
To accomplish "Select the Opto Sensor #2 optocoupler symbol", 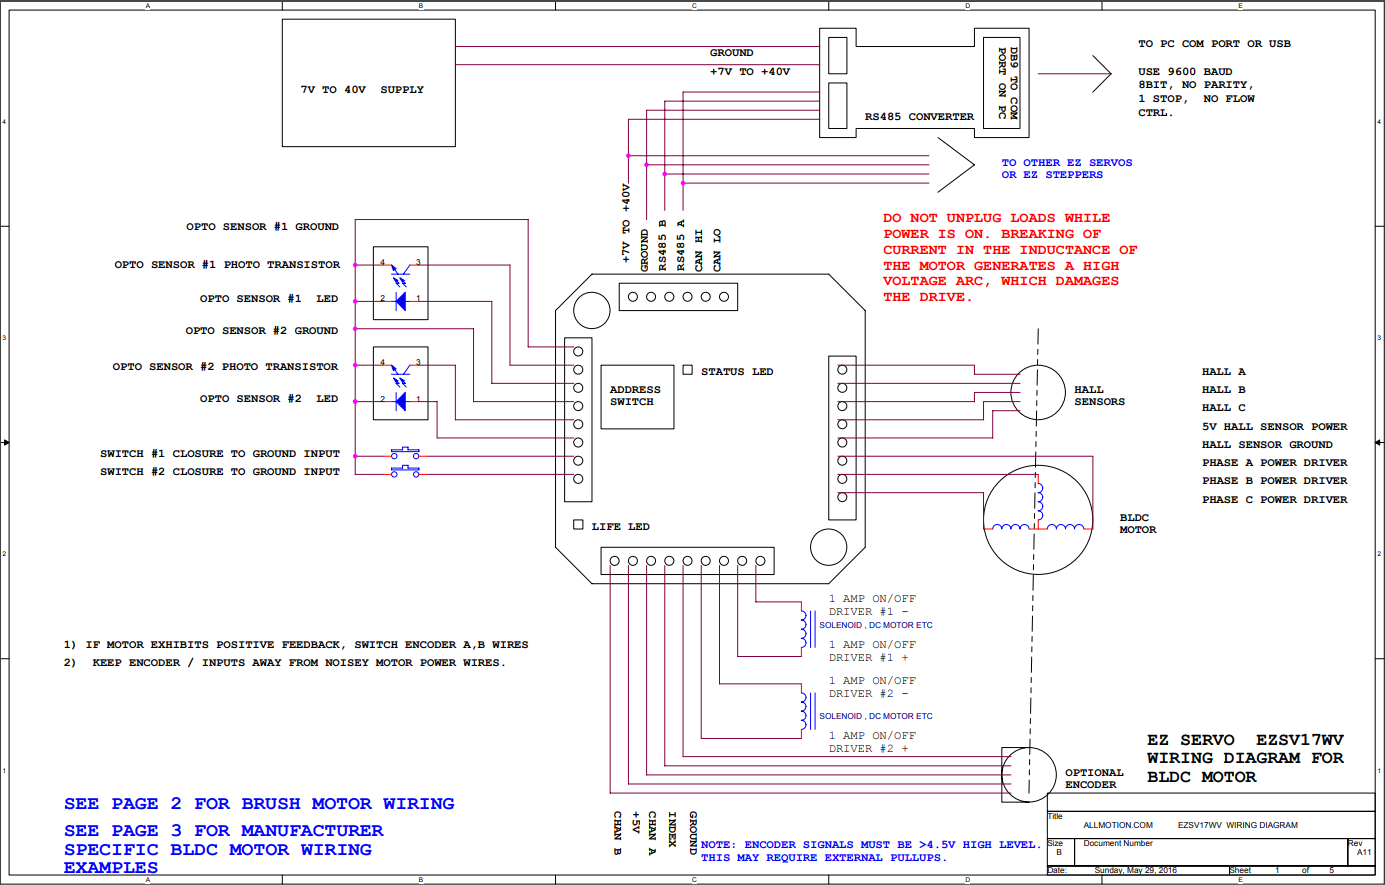I will coord(400,383).
